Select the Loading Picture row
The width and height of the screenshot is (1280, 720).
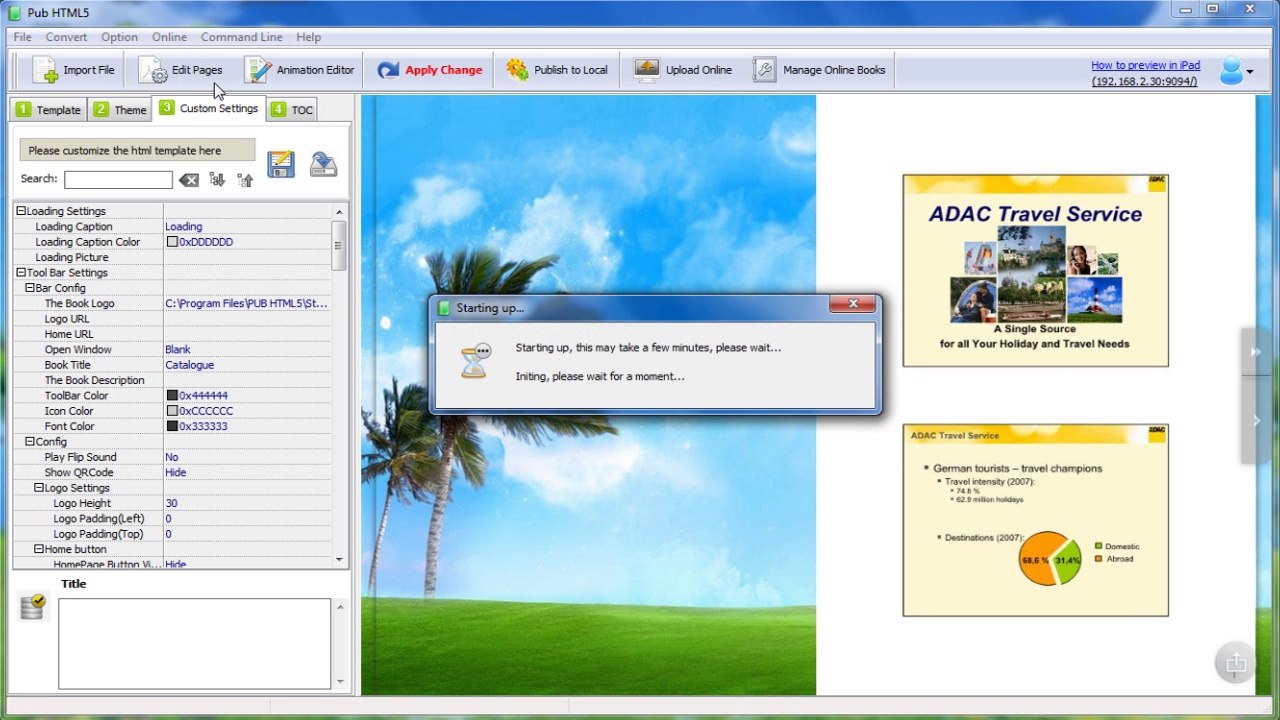coord(172,258)
